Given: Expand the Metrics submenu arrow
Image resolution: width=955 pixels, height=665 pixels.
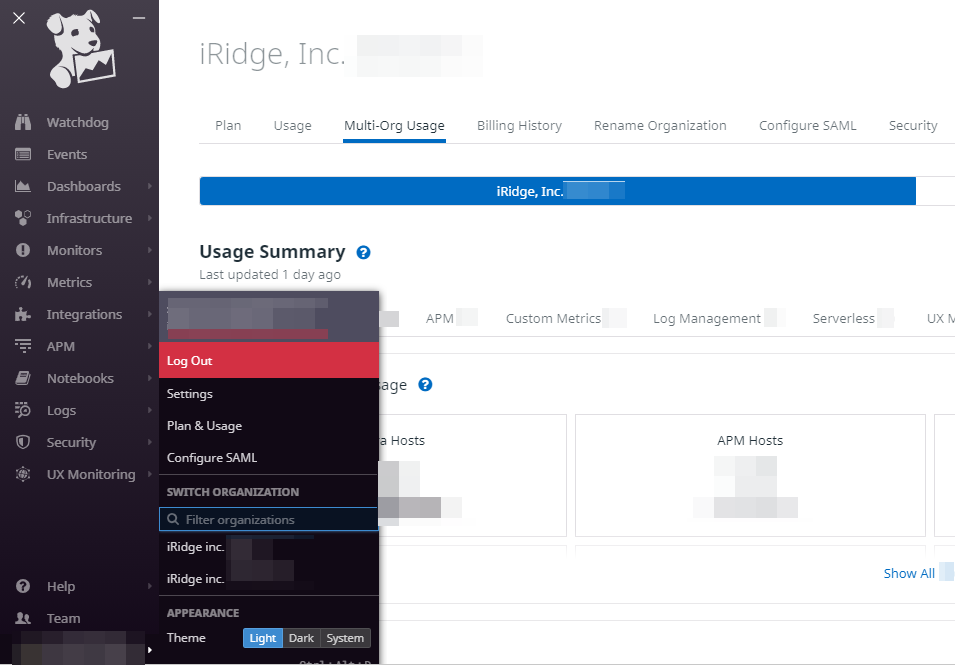Looking at the screenshot, I should tap(149, 282).
